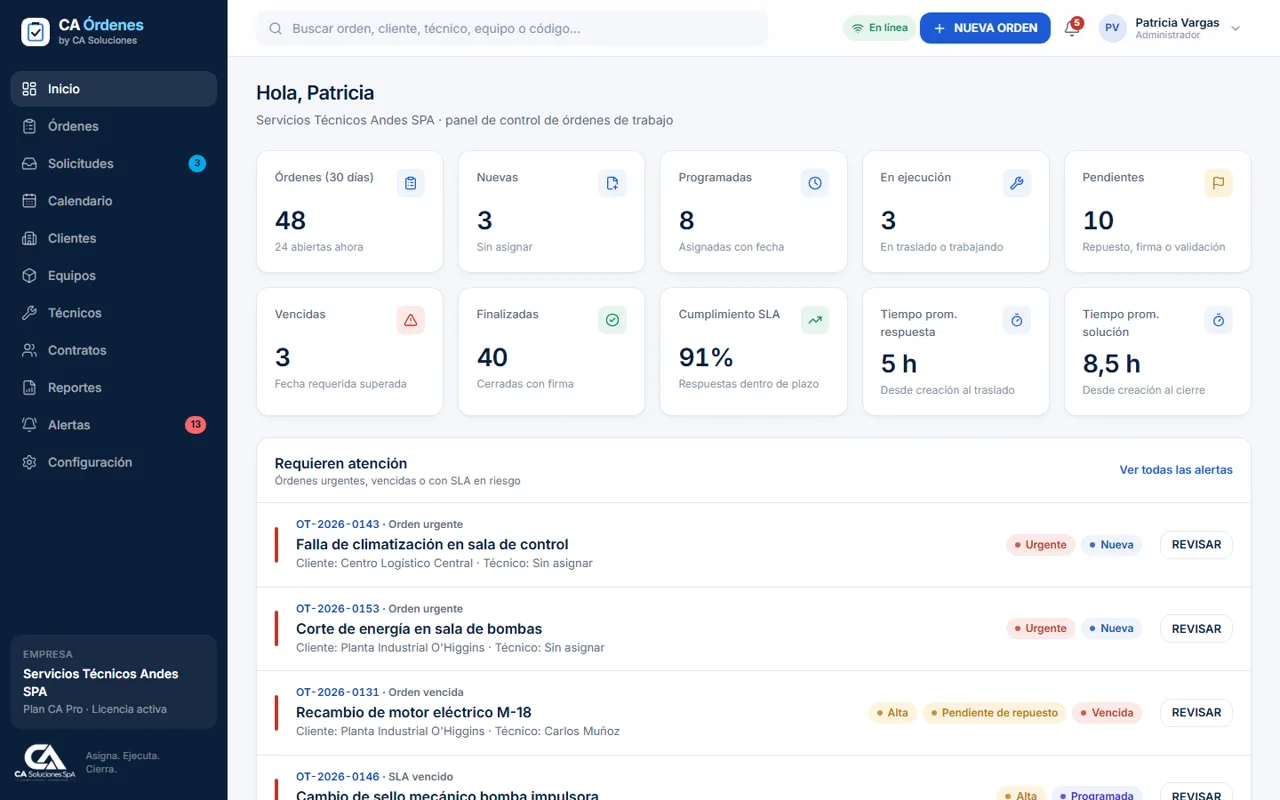Click the flag icon on Pendientes card

pyautogui.click(x=1218, y=183)
